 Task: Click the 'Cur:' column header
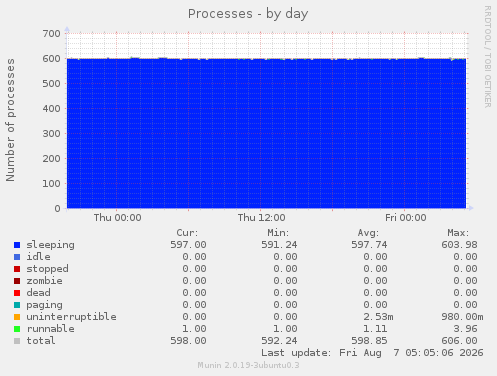click(187, 233)
